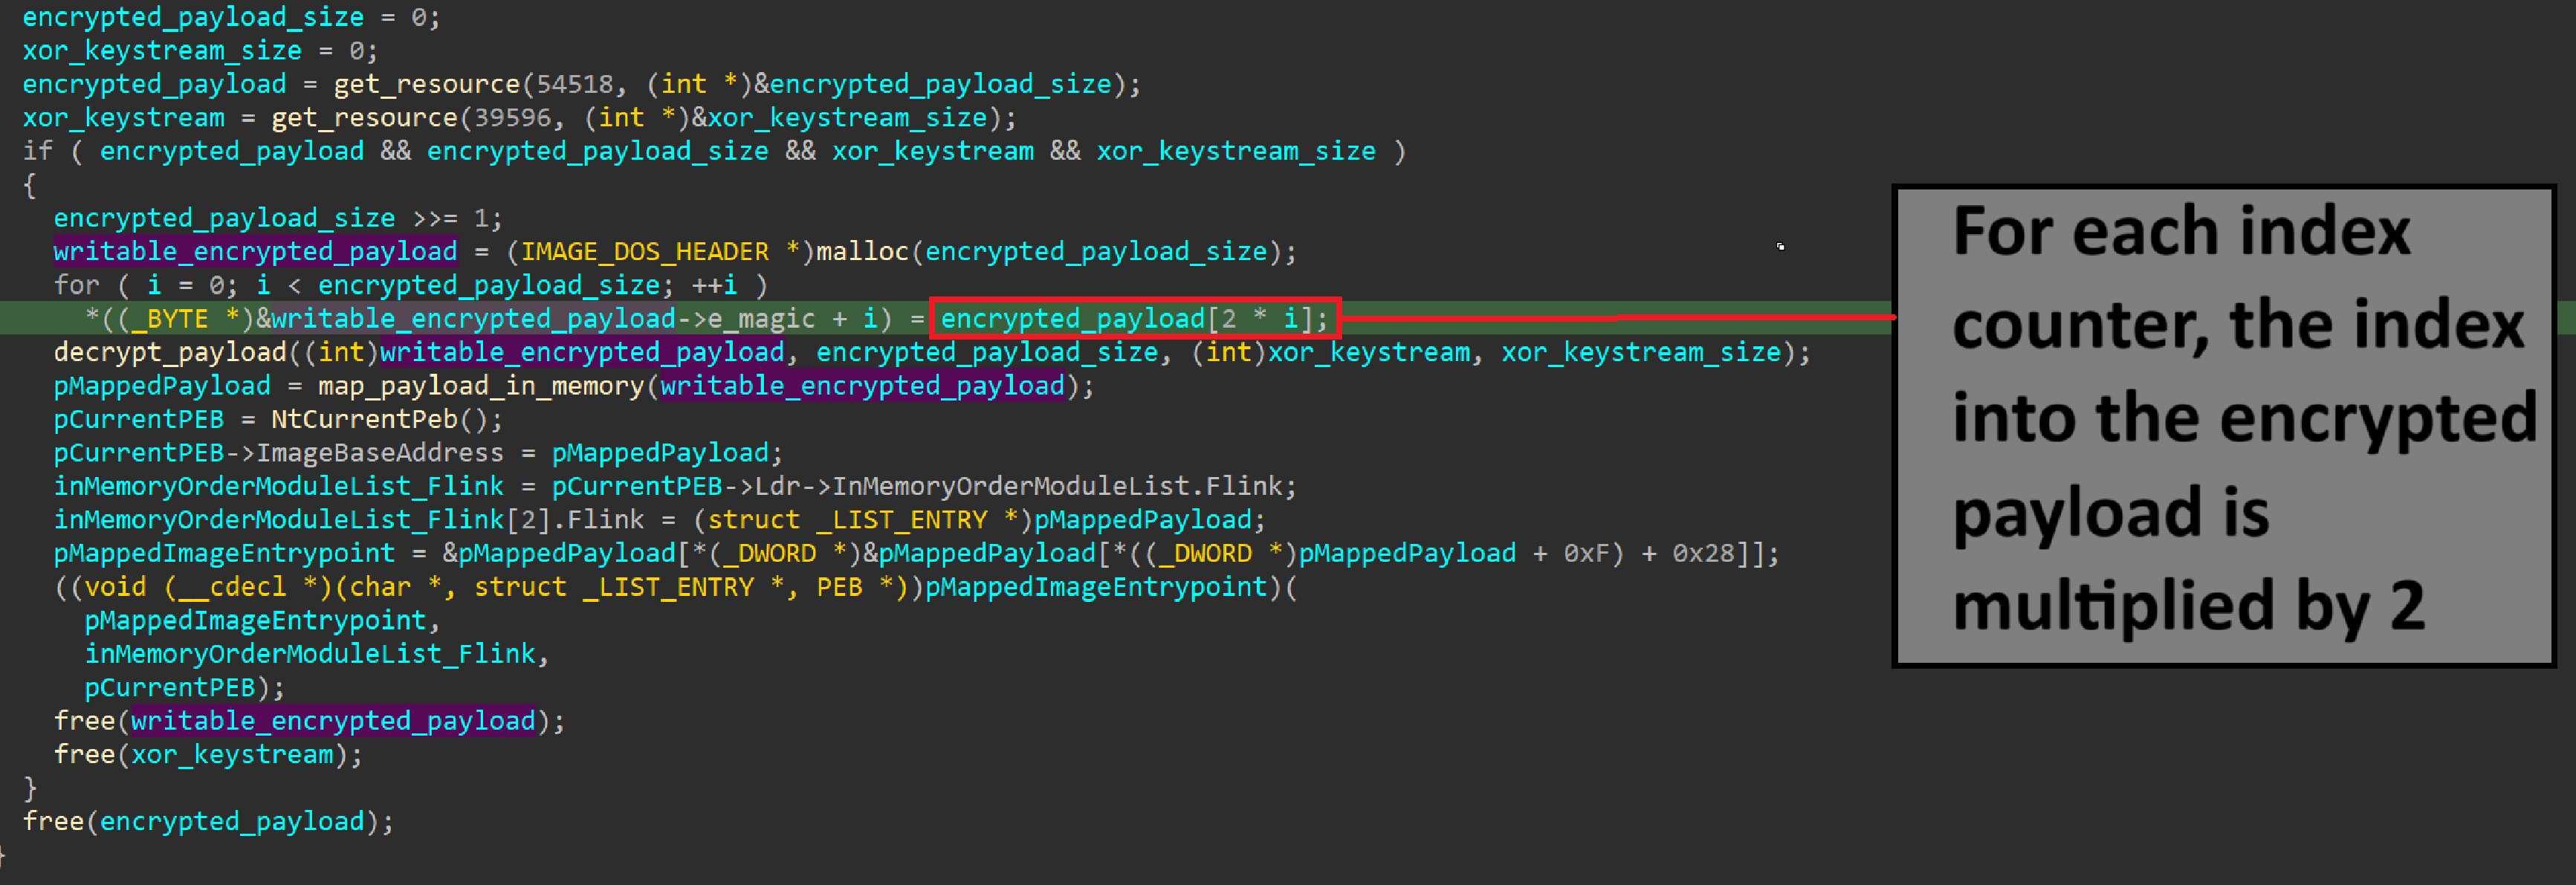The image size is (2576, 885).
Task: Click the malloc function call
Action: [1056, 252]
